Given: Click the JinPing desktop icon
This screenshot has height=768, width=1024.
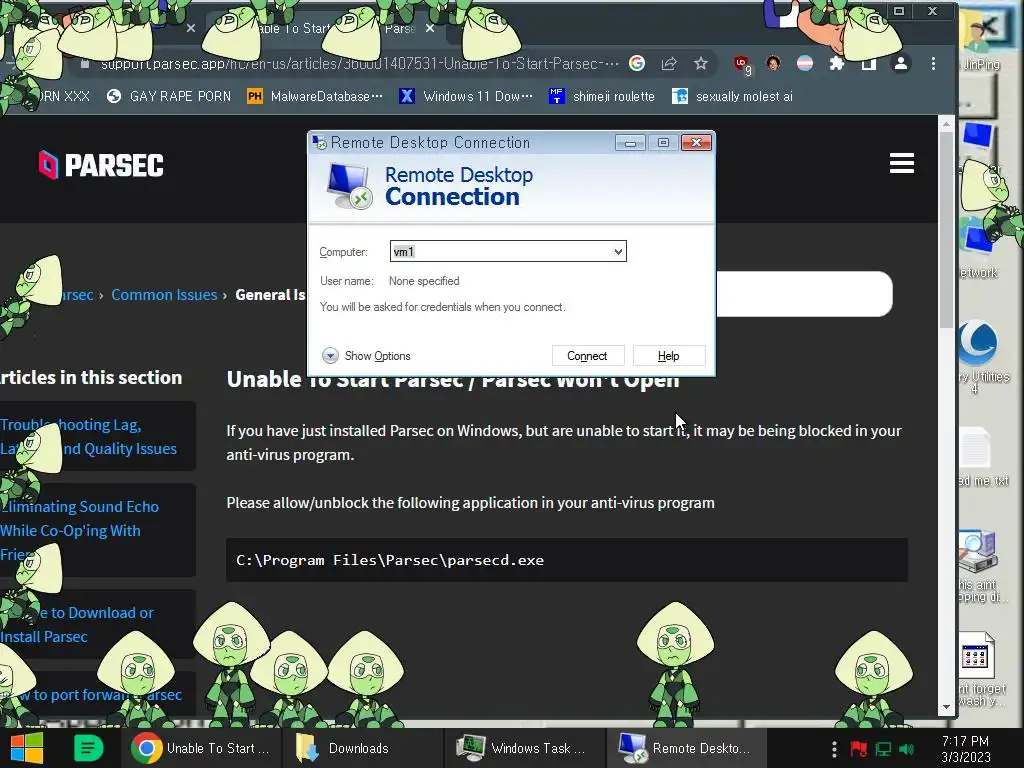Looking at the screenshot, I should pos(982,42).
